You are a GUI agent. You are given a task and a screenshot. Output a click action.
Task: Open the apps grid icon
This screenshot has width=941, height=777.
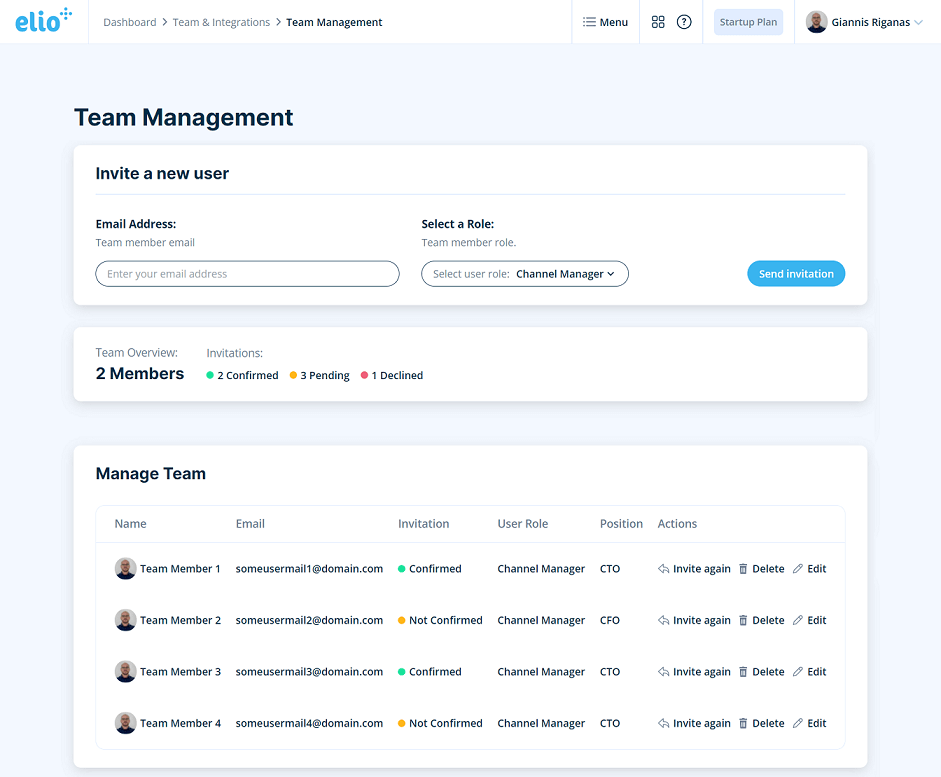(658, 22)
